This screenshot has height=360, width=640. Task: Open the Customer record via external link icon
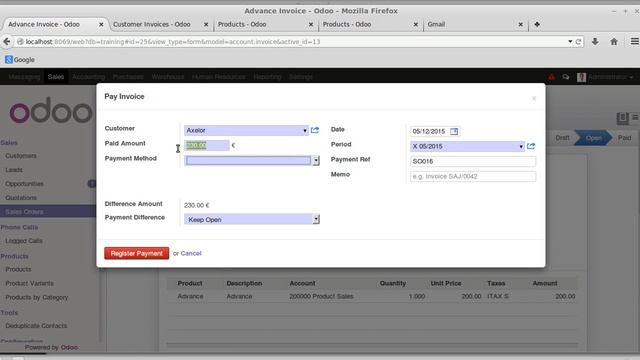click(x=315, y=130)
